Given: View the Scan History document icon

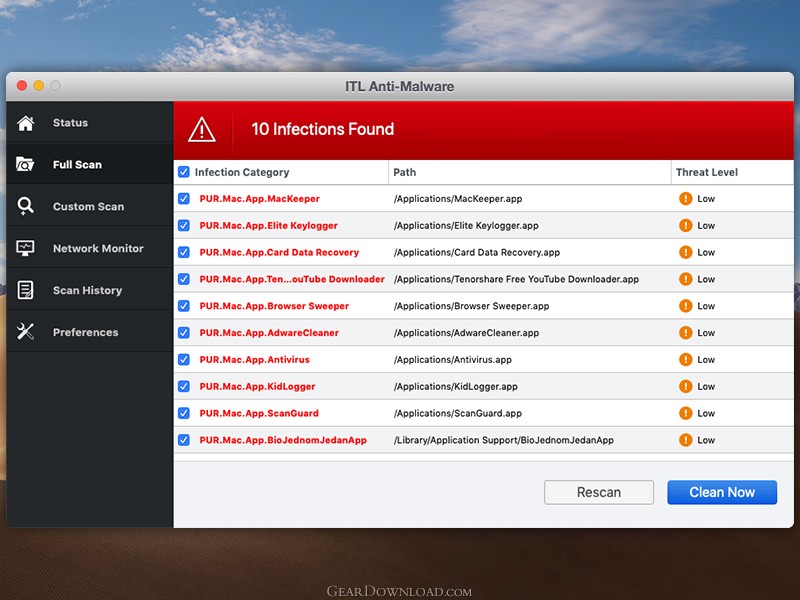Looking at the screenshot, I should pyautogui.click(x=26, y=290).
